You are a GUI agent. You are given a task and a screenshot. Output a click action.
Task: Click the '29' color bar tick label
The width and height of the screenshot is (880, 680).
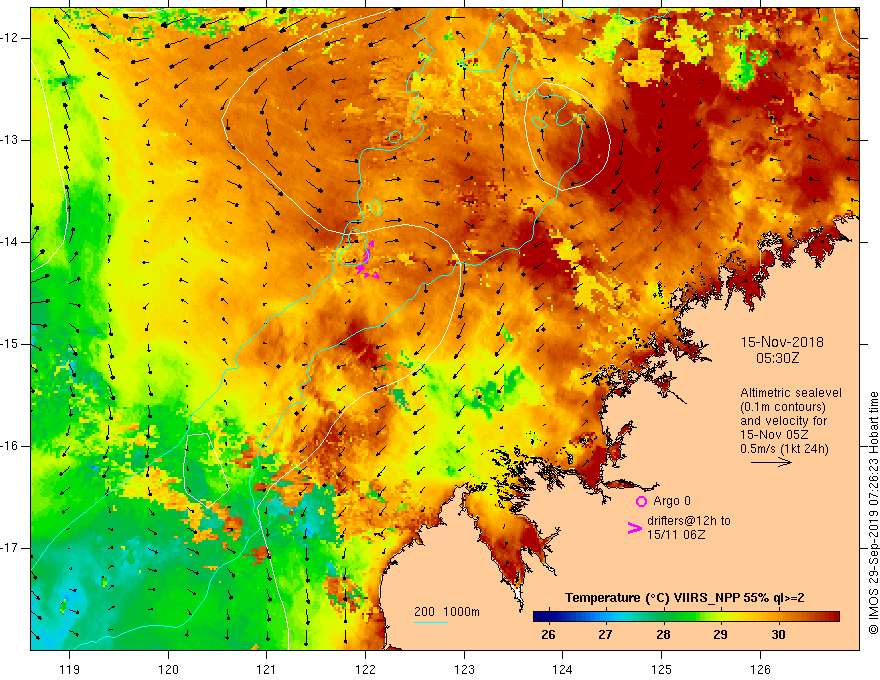coord(720,635)
